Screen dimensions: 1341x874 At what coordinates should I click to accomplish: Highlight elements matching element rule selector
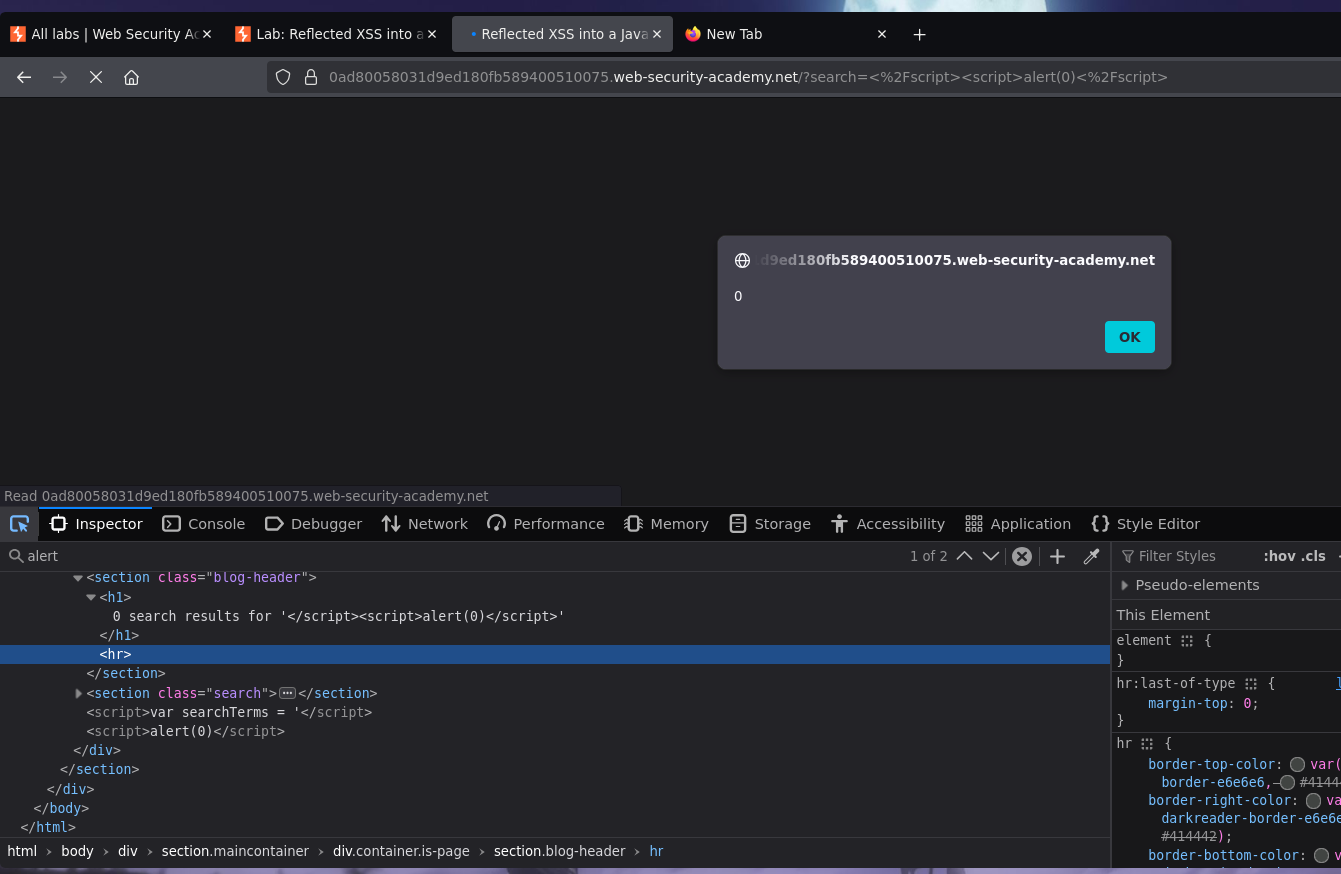(x=1187, y=641)
